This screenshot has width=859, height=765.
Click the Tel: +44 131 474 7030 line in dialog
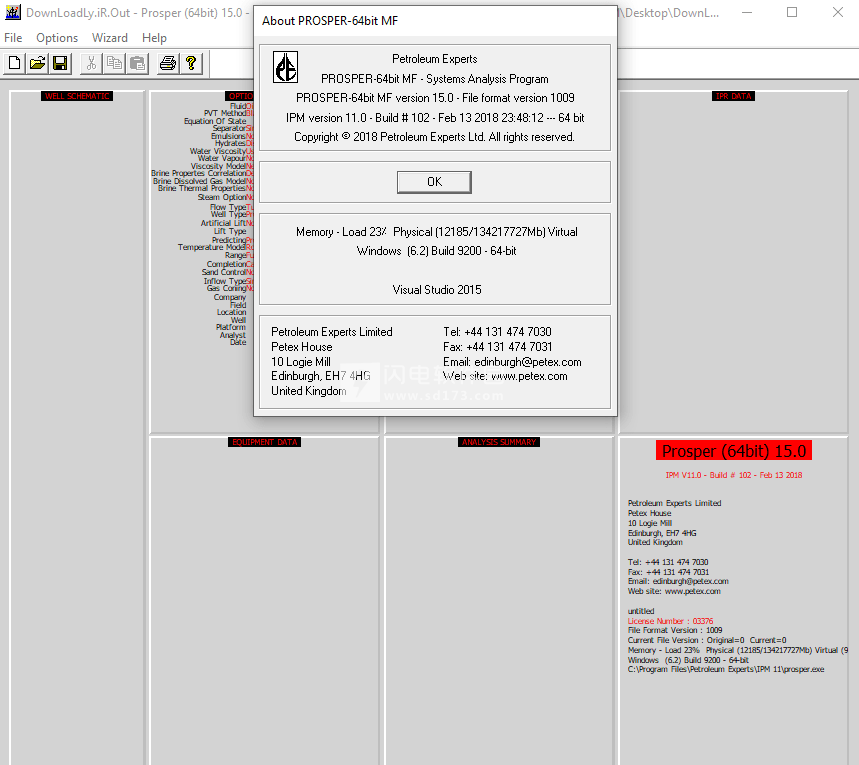(497, 332)
